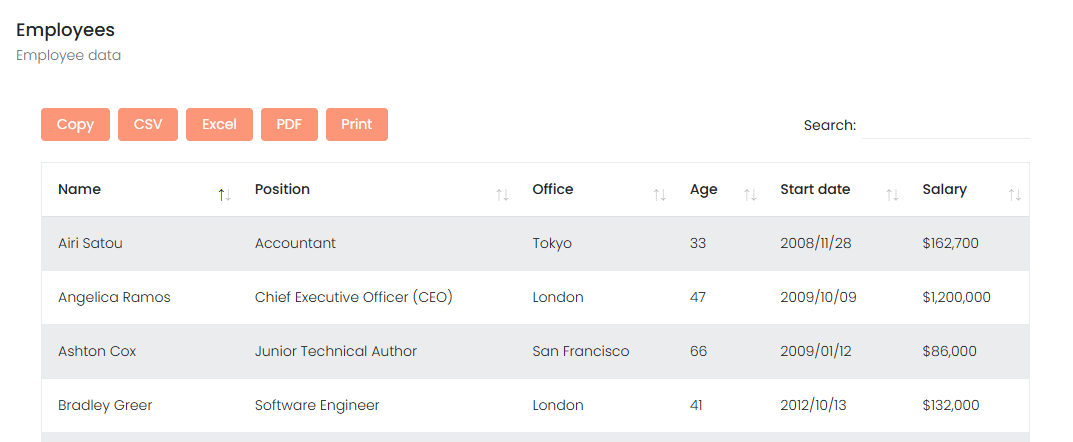
Task: Focus the Search input field
Action: 945,126
